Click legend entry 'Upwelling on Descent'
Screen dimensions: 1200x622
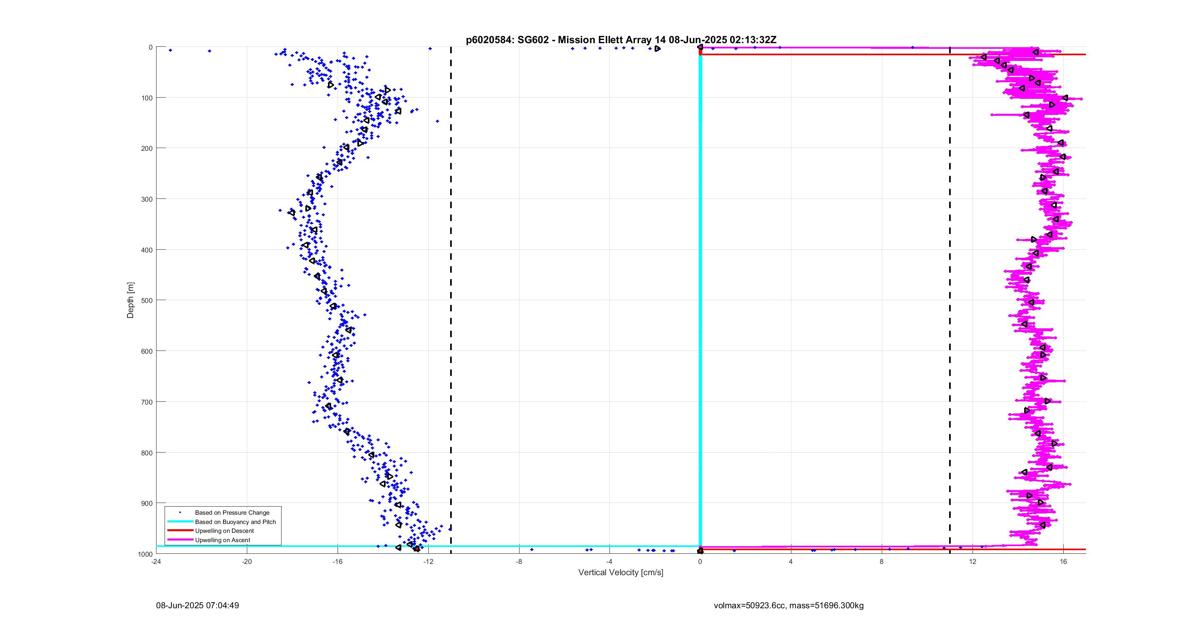[x=225, y=531]
